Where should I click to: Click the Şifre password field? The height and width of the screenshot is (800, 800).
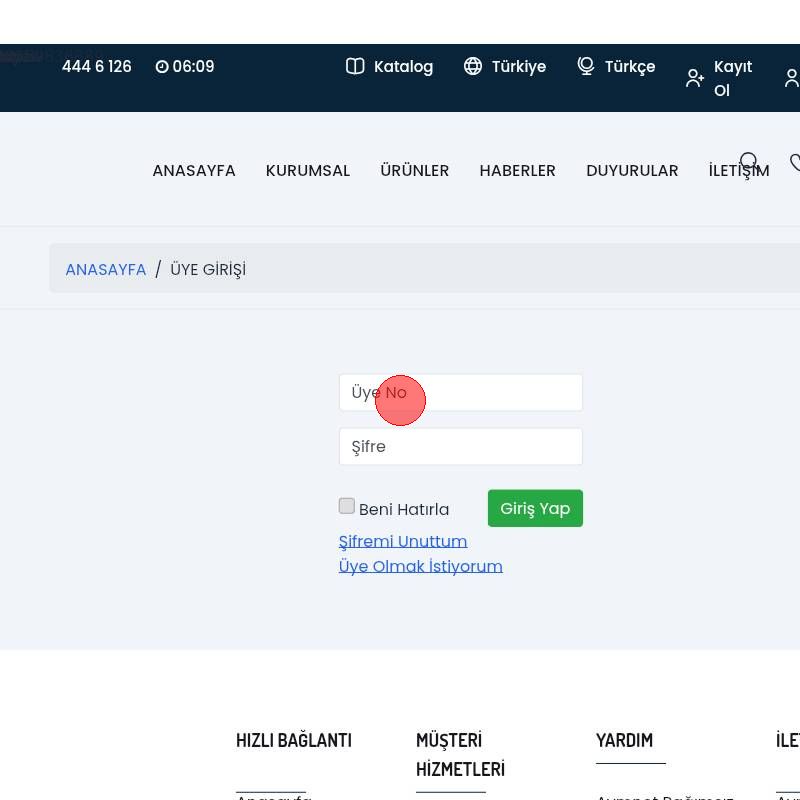[x=460, y=447]
